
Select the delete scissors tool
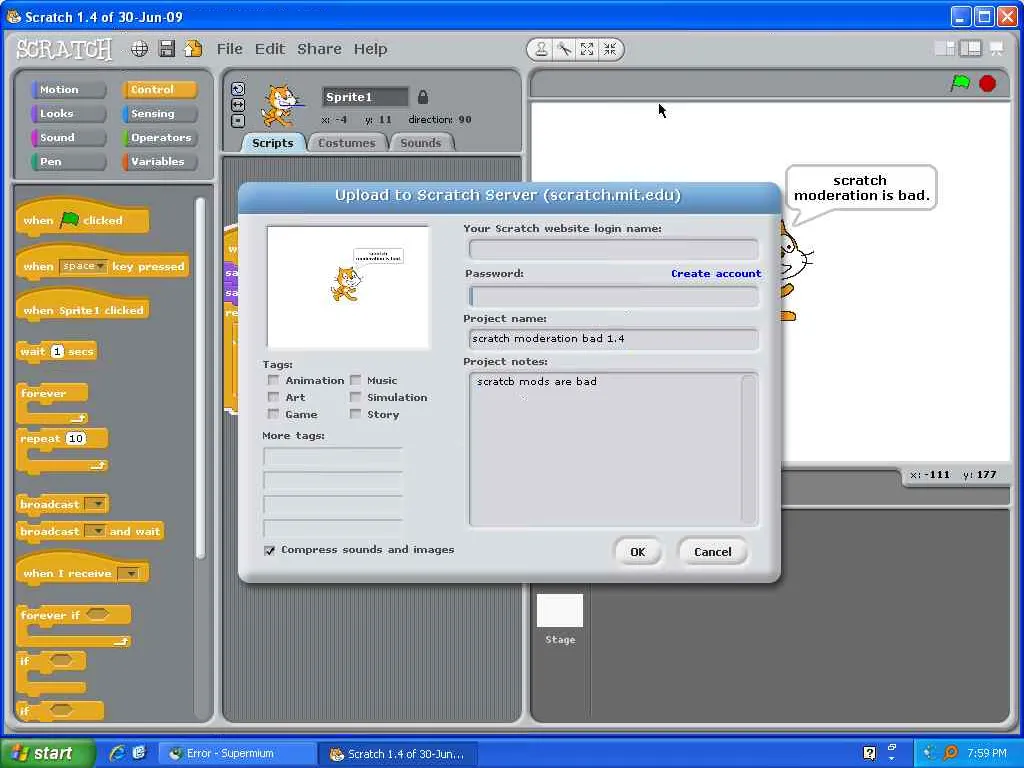tap(564, 49)
